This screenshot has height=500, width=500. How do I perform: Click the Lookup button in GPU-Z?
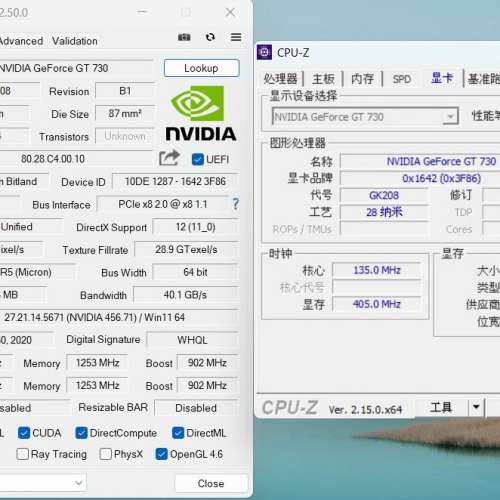[201, 68]
